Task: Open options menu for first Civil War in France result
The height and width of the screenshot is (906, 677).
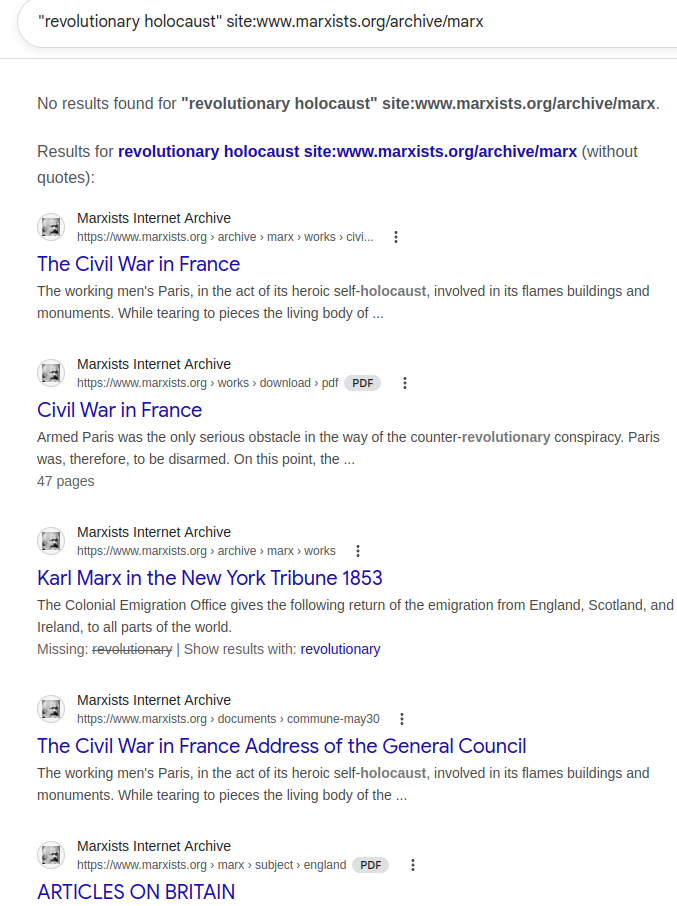Action: (x=396, y=237)
